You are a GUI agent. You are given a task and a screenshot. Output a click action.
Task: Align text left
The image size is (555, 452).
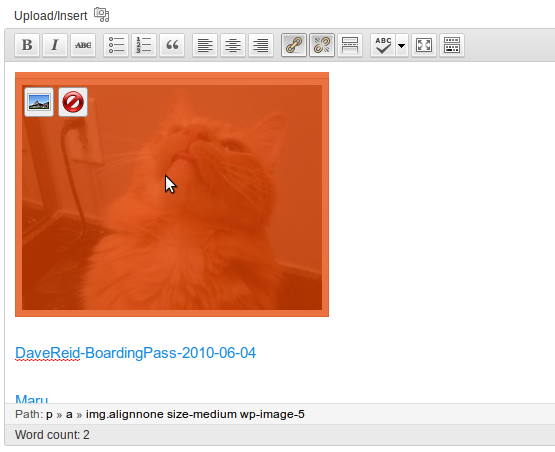pos(205,45)
